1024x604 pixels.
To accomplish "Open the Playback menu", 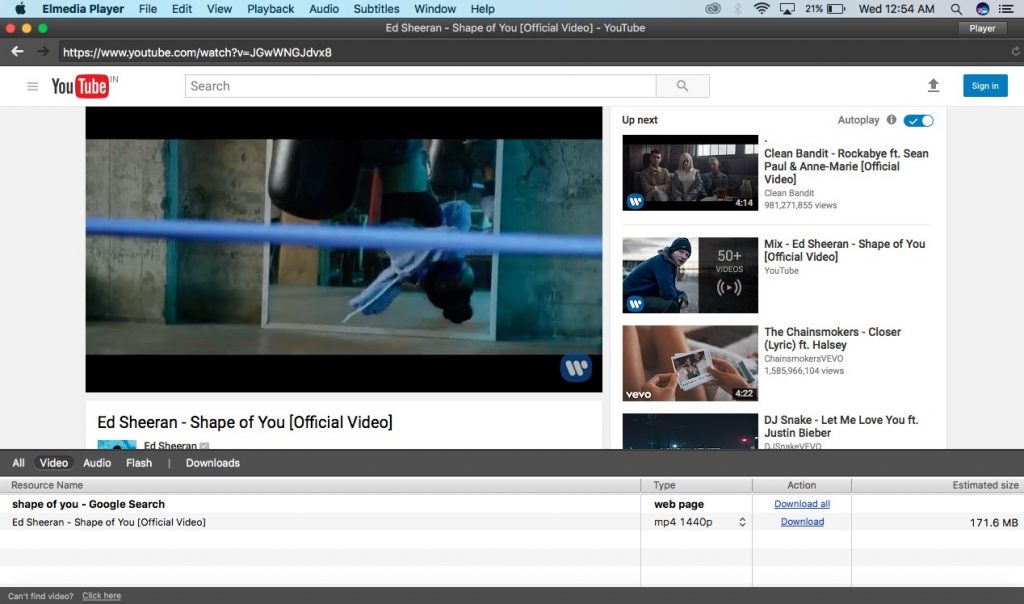I will [270, 9].
